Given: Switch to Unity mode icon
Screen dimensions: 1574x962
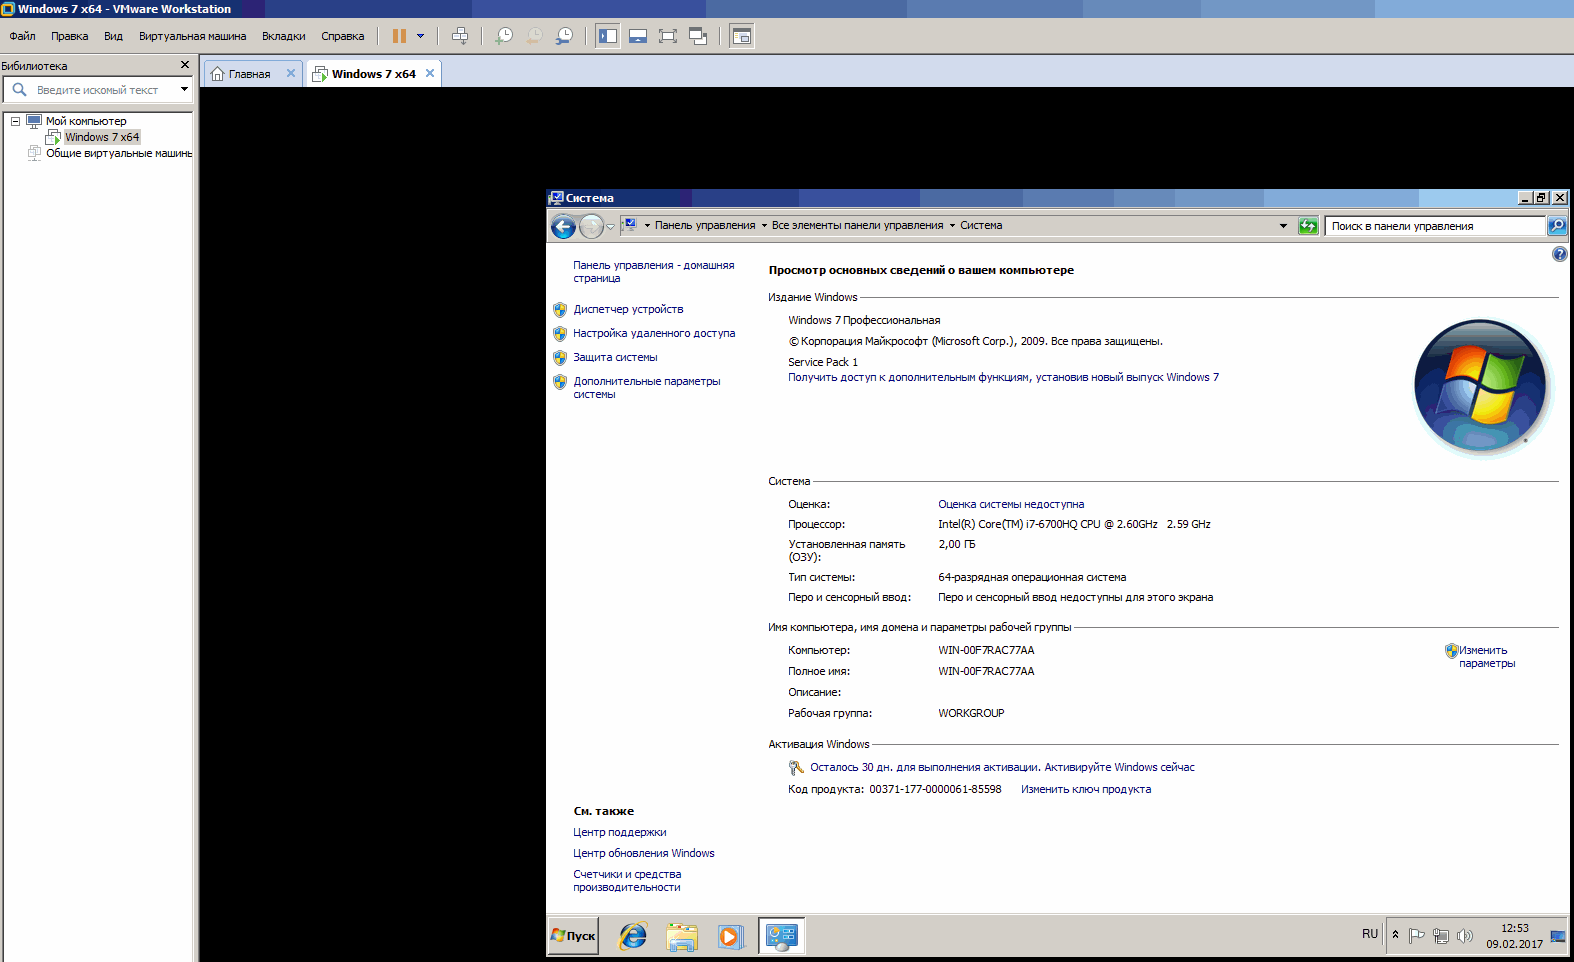Looking at the screenshot, I should 698,36.
